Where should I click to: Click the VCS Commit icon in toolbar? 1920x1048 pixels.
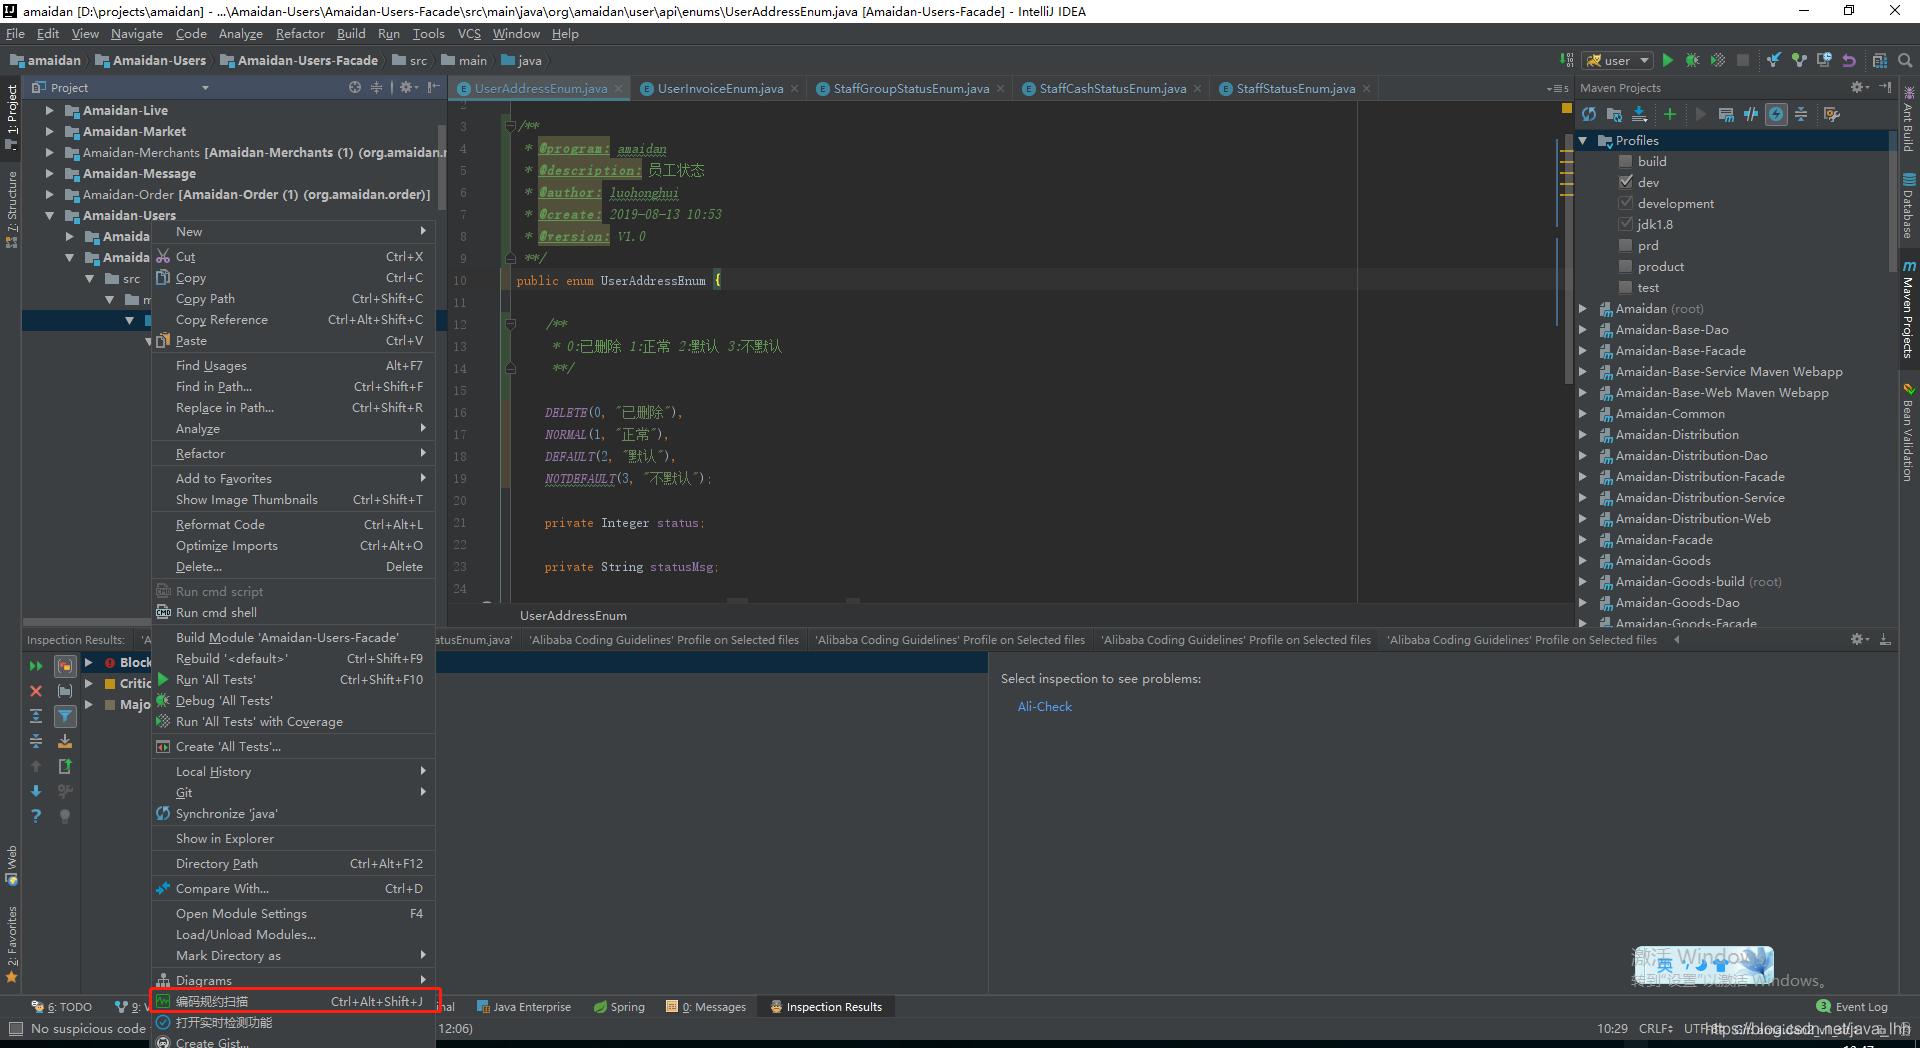click(1799, 60)
